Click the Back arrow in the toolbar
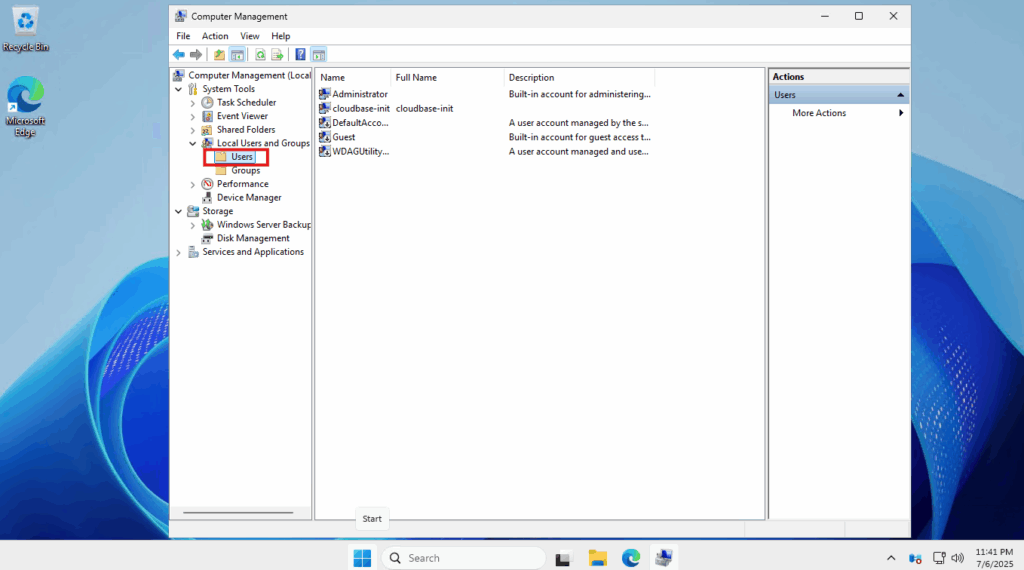The image size is (1024, 570). click(x=179, y=55)
